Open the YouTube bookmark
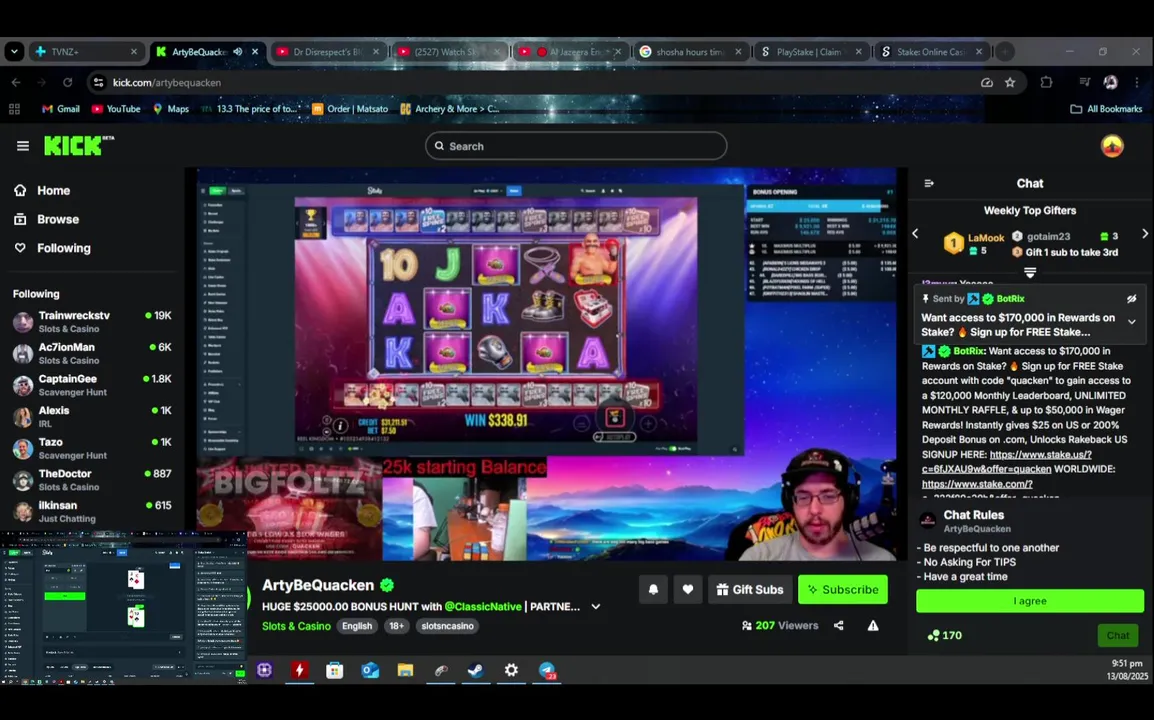Viewport: 1154px width, 720px height. point(116,109)
